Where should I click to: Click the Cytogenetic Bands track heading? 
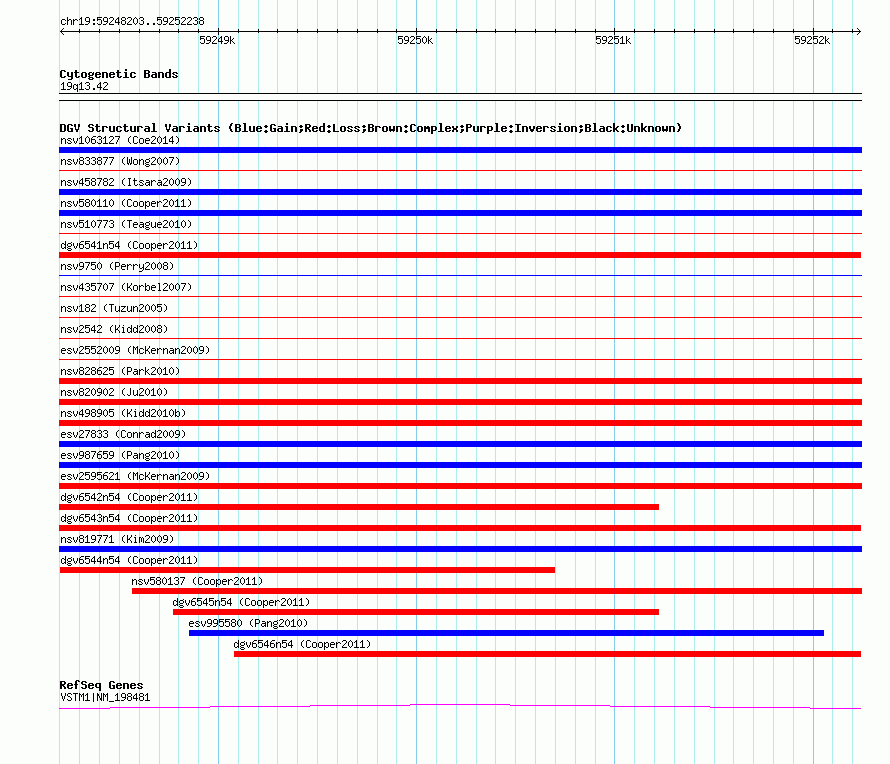pos(119,74)
